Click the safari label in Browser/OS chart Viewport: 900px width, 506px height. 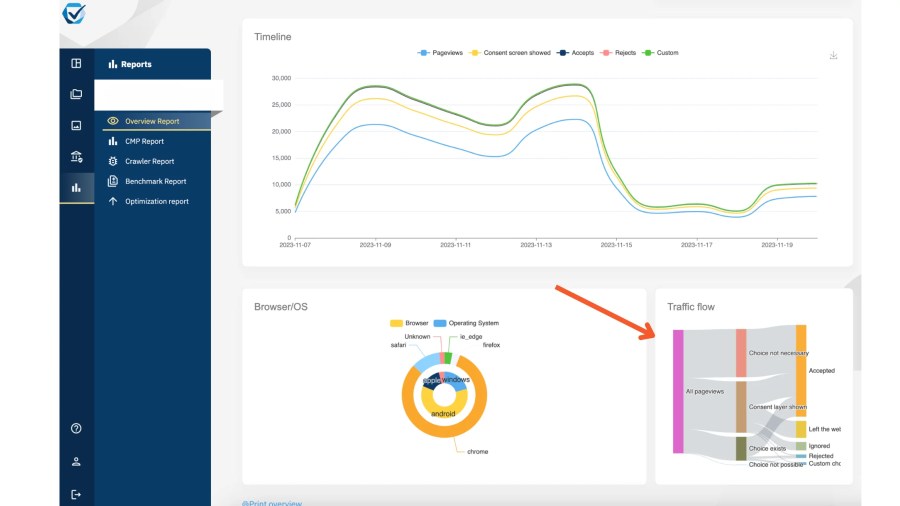click(x=398, y=345)
